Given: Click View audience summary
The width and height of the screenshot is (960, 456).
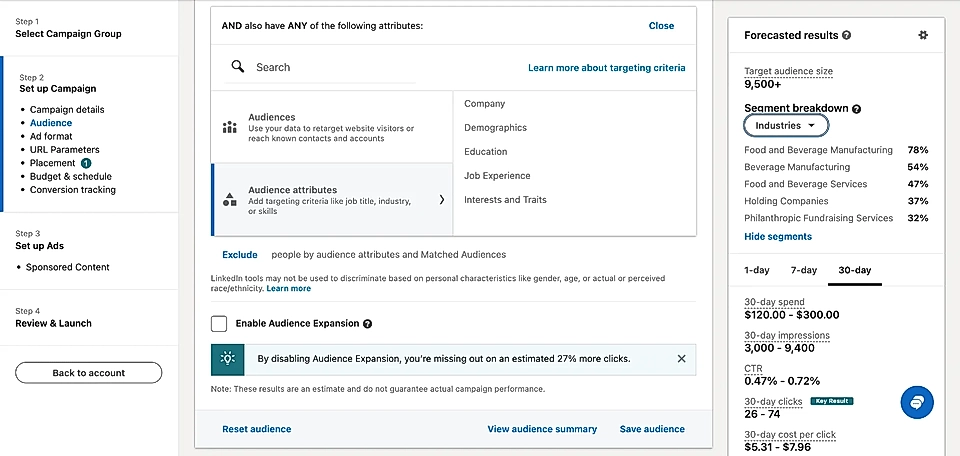Looking at the screenshot, I should pos(542,429).
